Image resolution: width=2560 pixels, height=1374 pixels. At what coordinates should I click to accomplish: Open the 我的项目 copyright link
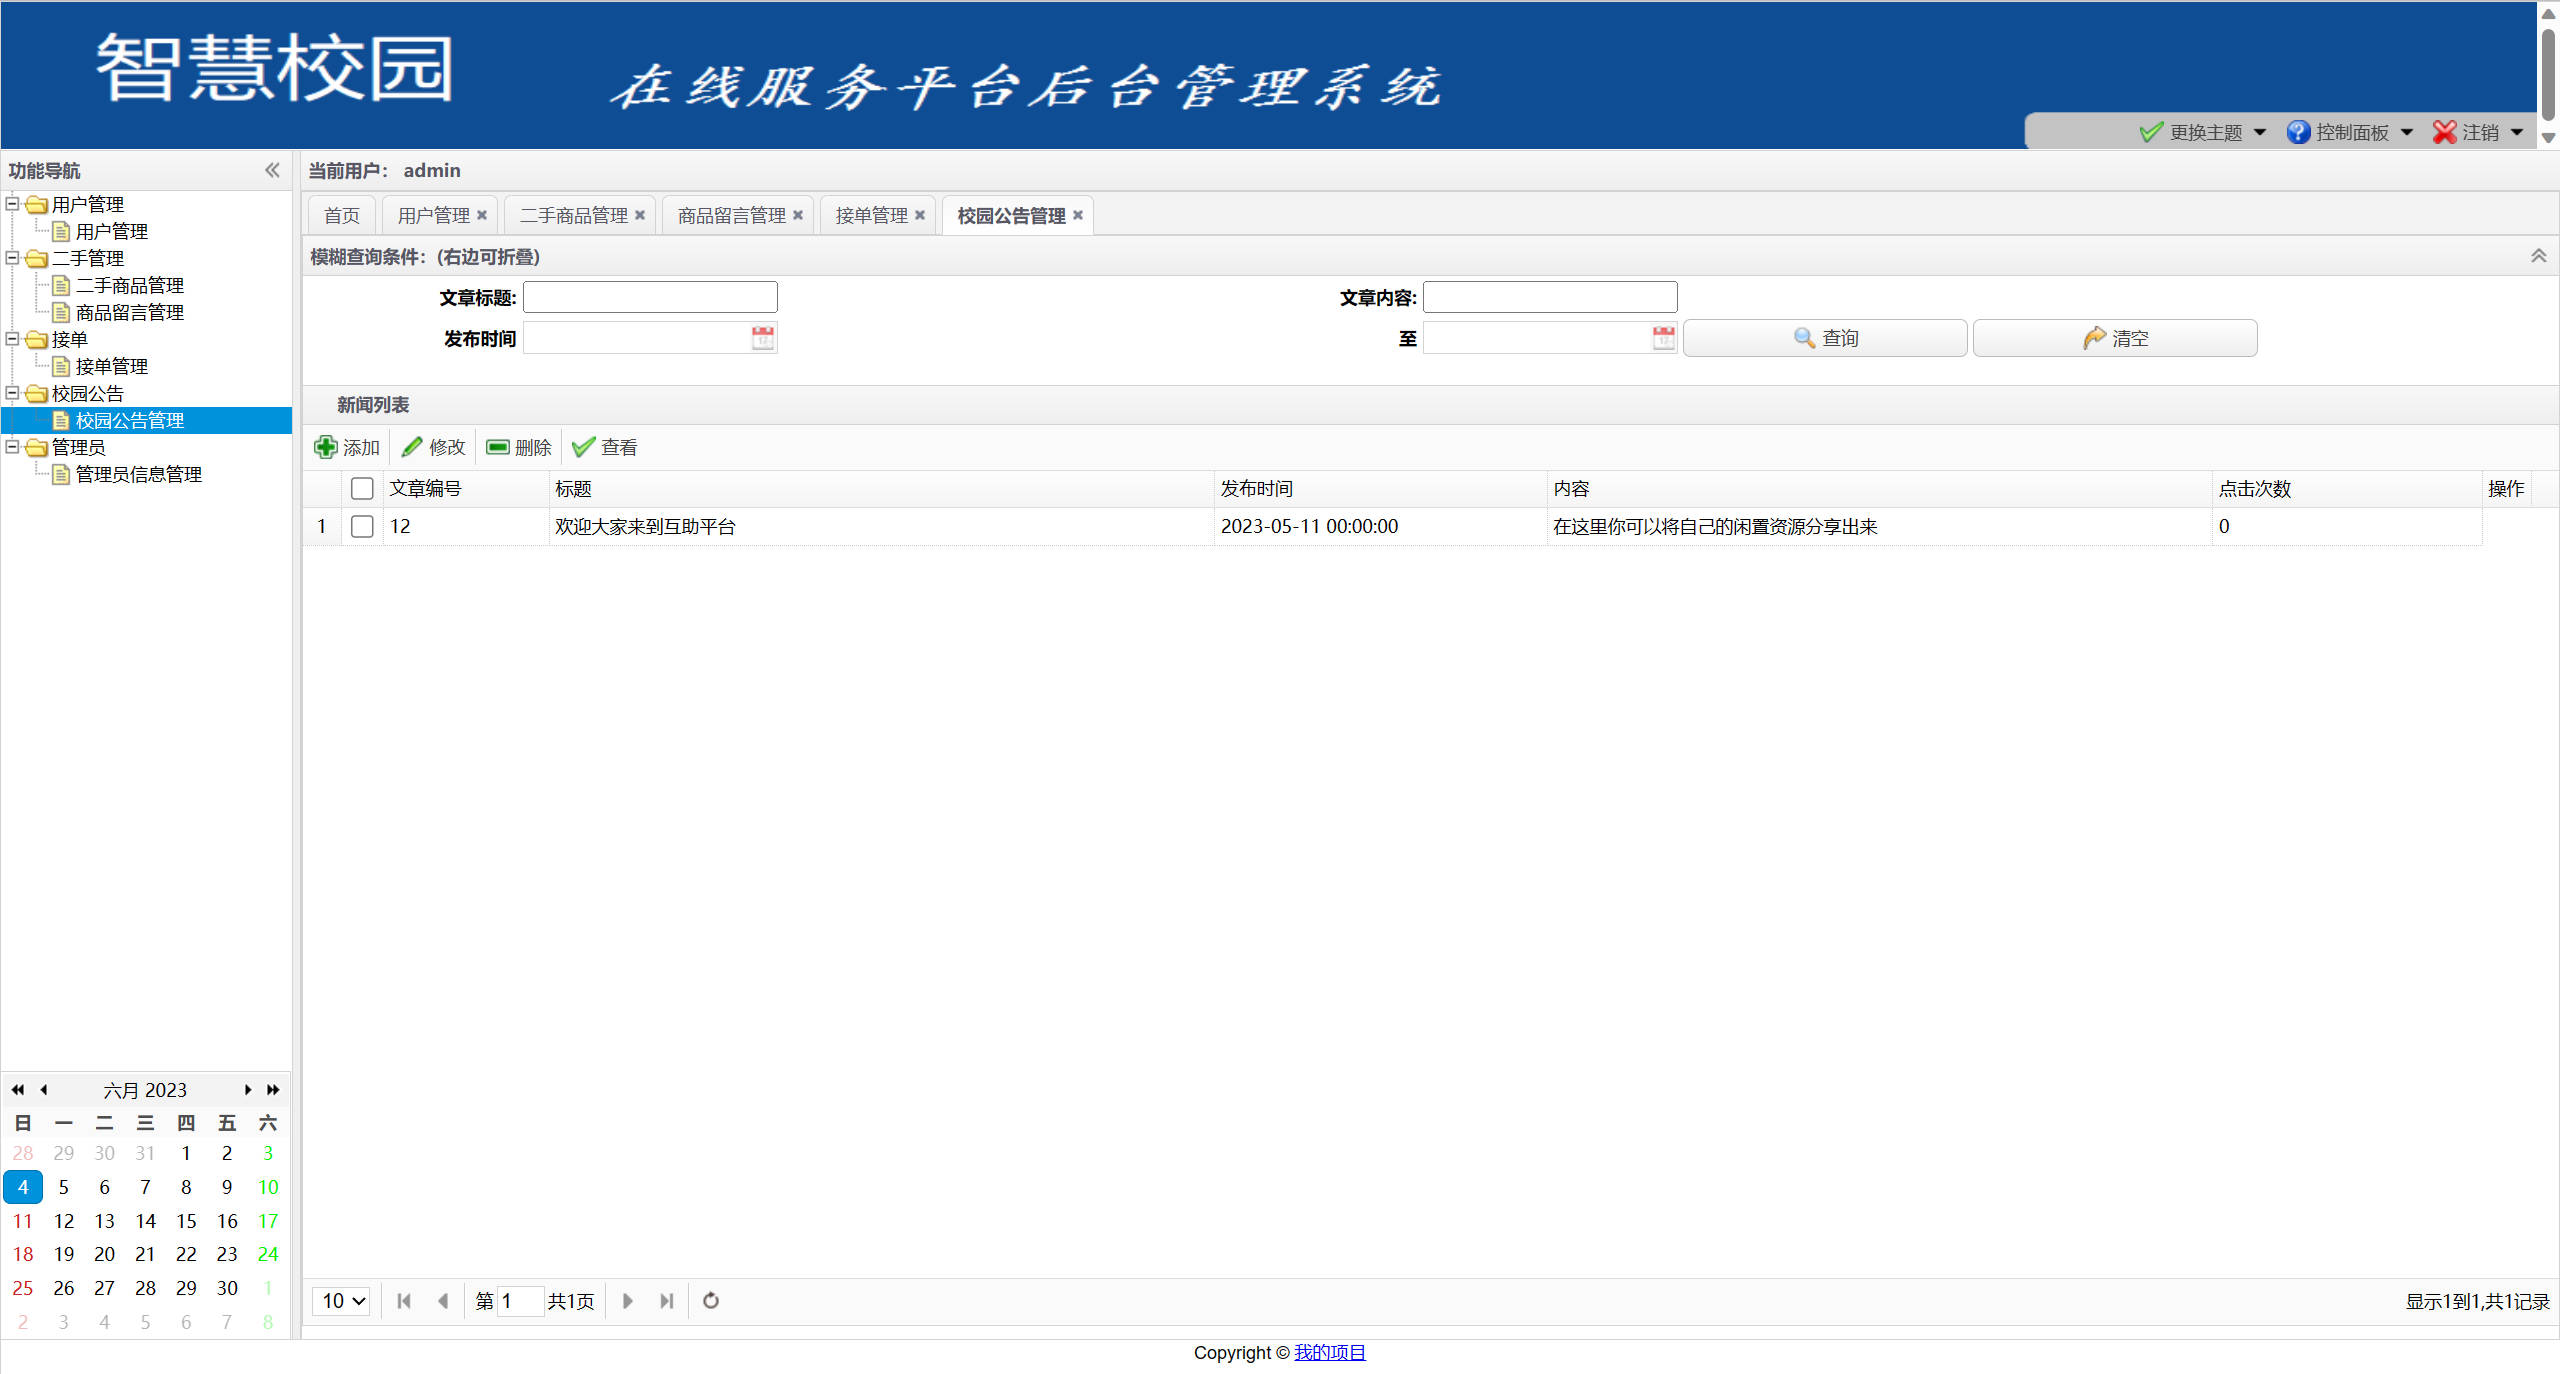pos(1330,1352)
